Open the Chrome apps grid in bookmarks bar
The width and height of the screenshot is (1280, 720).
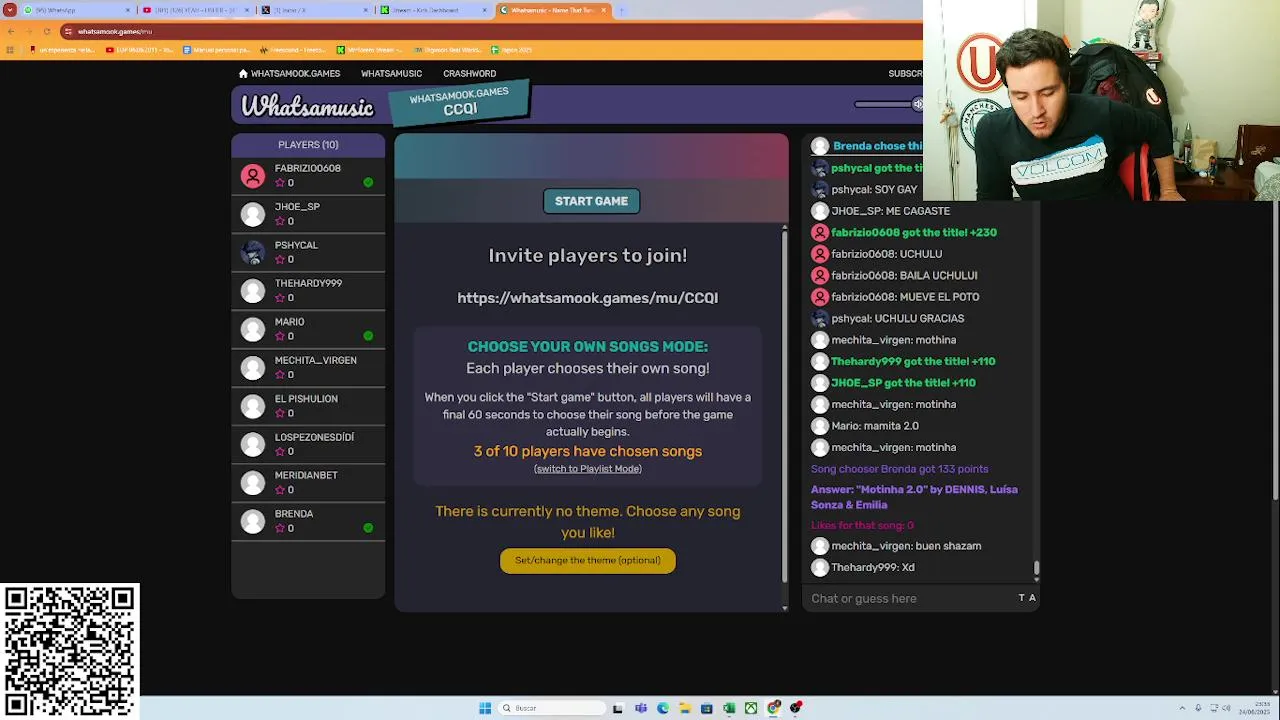tap(10, 50)
